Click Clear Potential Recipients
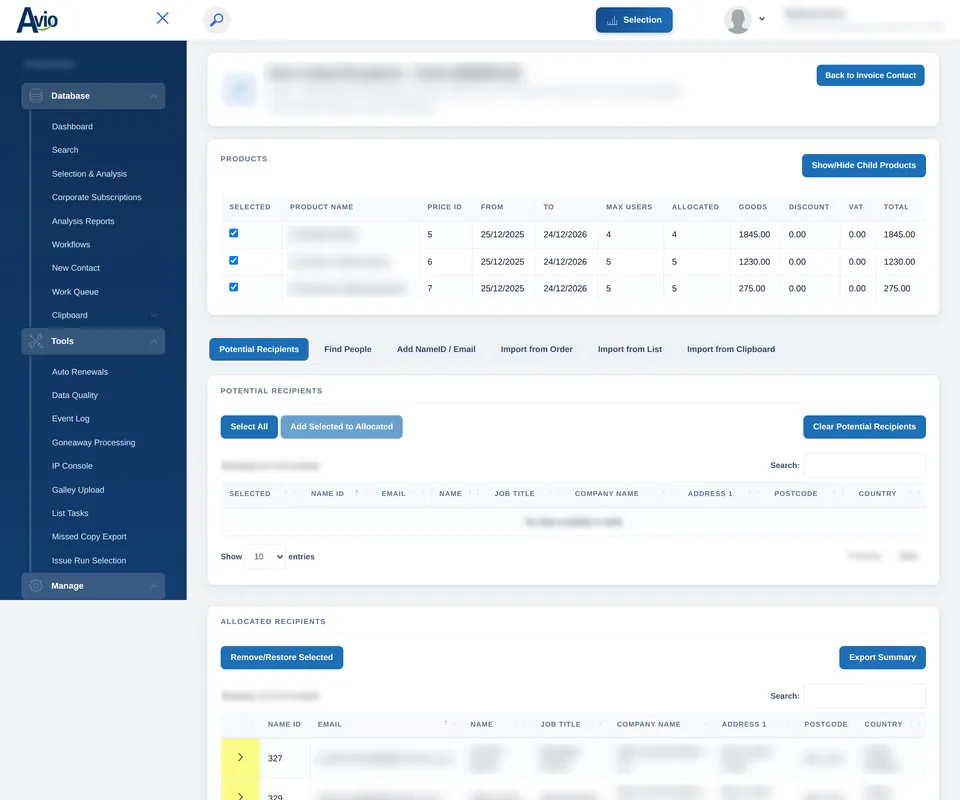The height and width of the screenshot is (800, 960). 864,427
